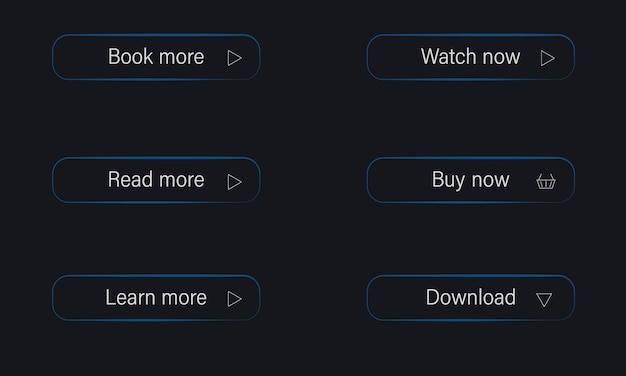Viewport: 626px width, 376px height.
Task: Click the "Learn more" text label
Action: tap(156, 297)
